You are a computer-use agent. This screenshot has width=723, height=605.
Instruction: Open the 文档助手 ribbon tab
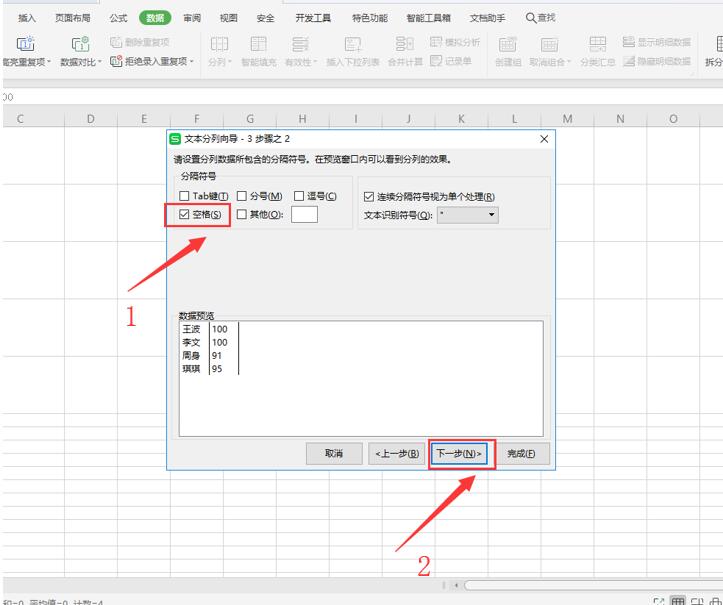click(487, 18)
